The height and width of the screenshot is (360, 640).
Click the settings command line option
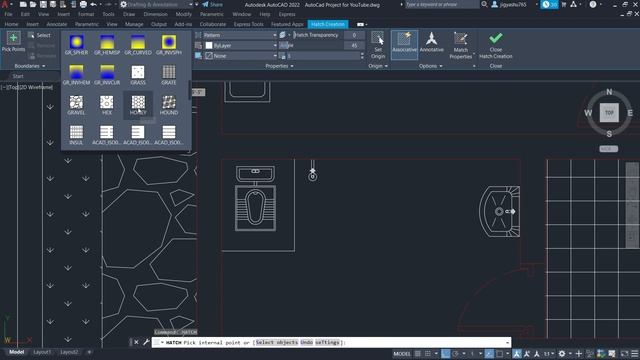[x=327, y=342]
